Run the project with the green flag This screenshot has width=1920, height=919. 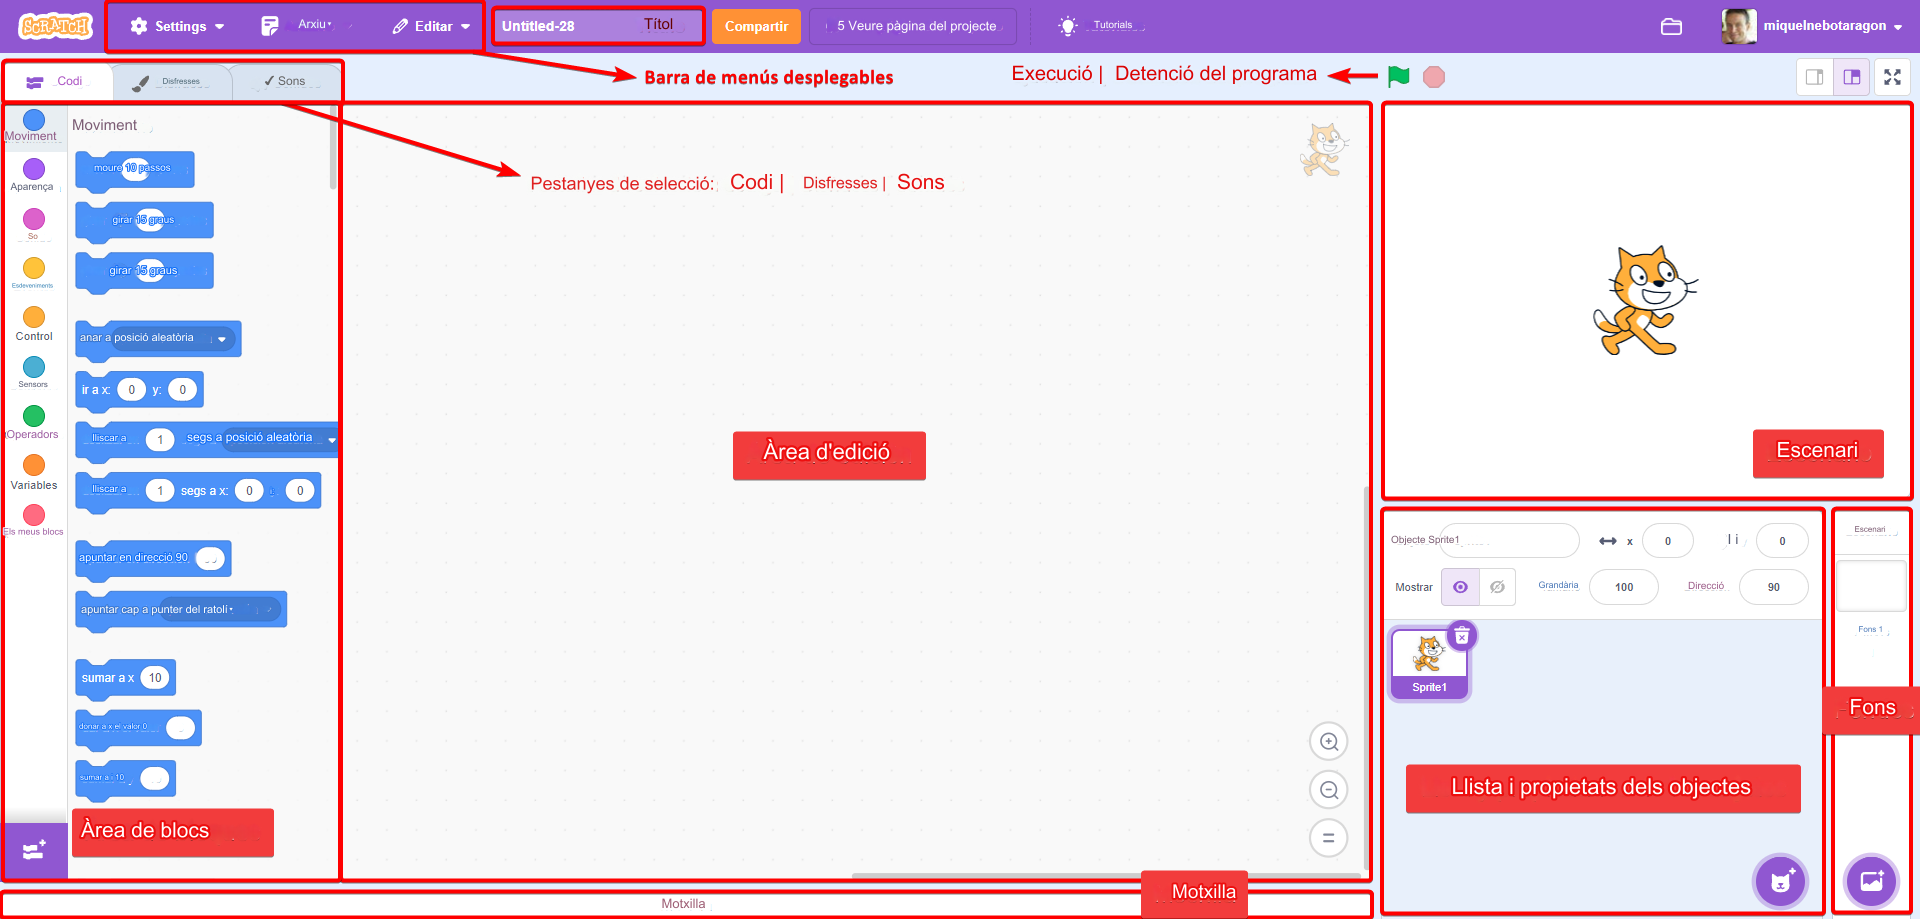pos(1398,76)
